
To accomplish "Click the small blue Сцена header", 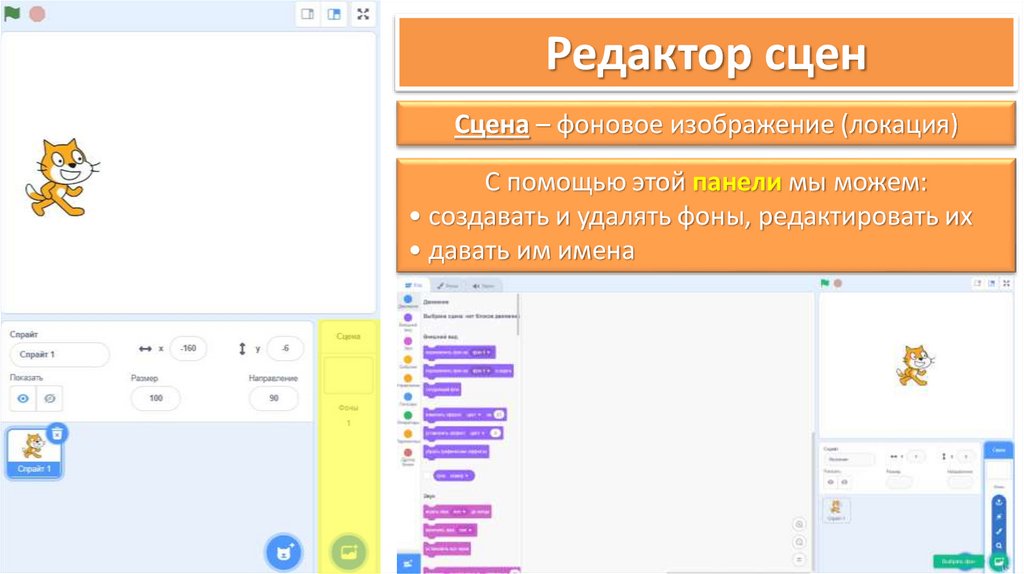I will (x=999, y=450).
